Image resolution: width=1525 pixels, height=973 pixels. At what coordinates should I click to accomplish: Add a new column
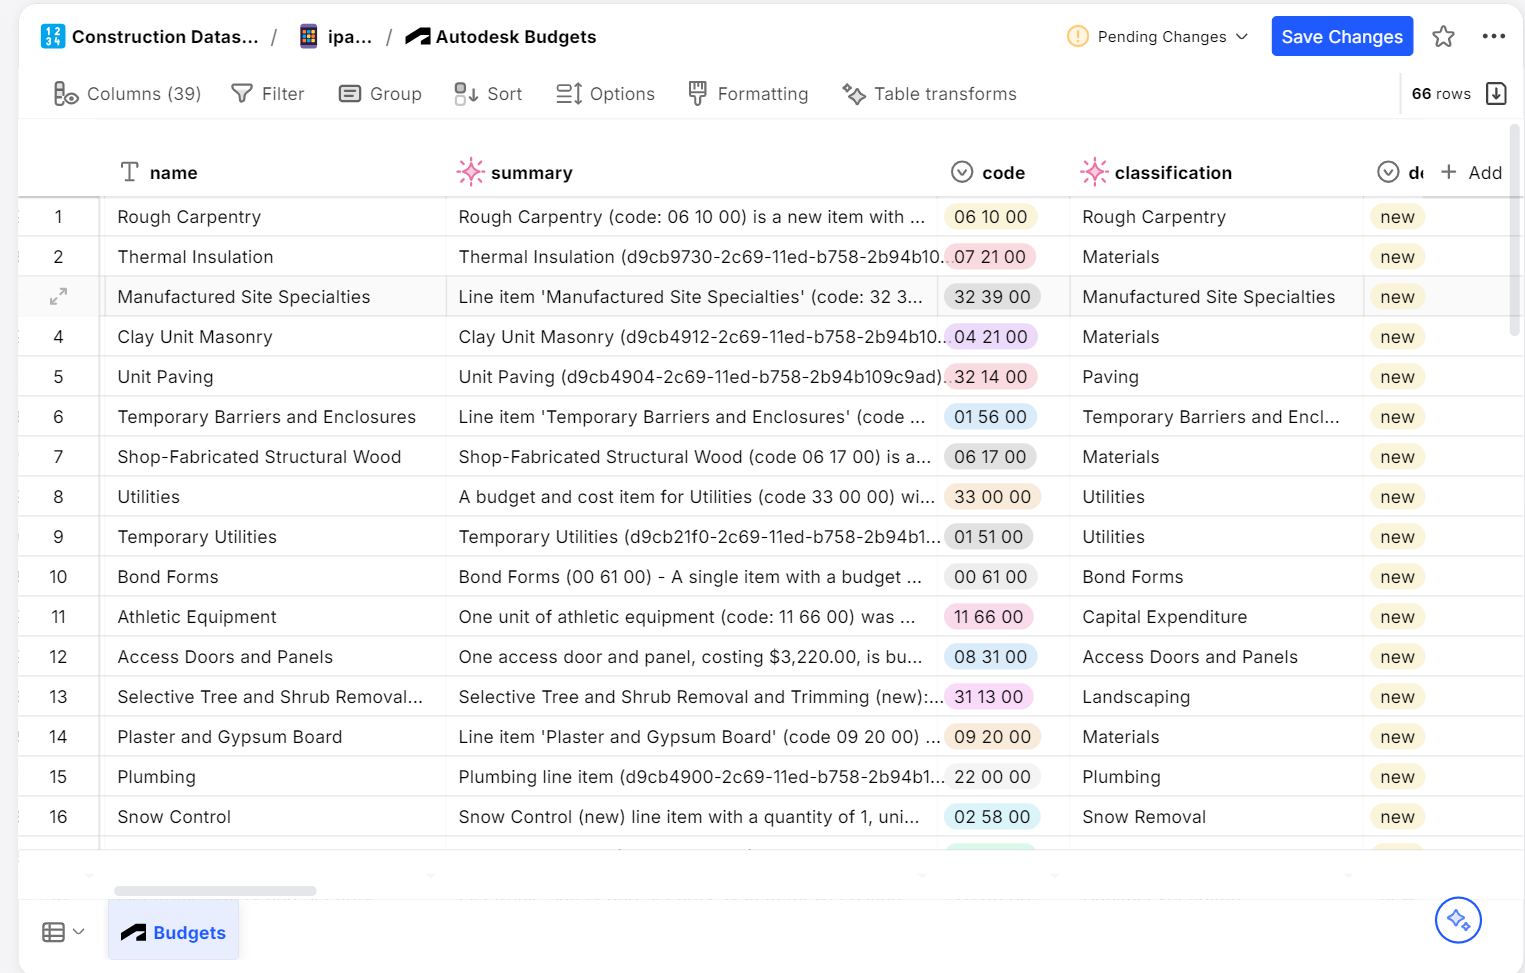[x=1471, y=173]
